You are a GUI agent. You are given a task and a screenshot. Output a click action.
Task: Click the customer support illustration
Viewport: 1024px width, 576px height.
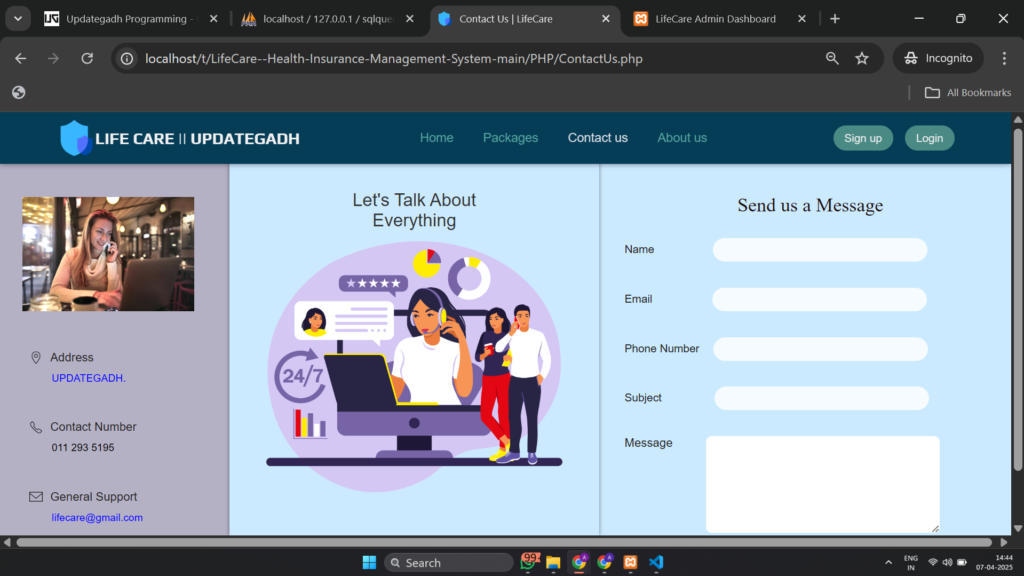pyautogui.click(x=414, y=366)
